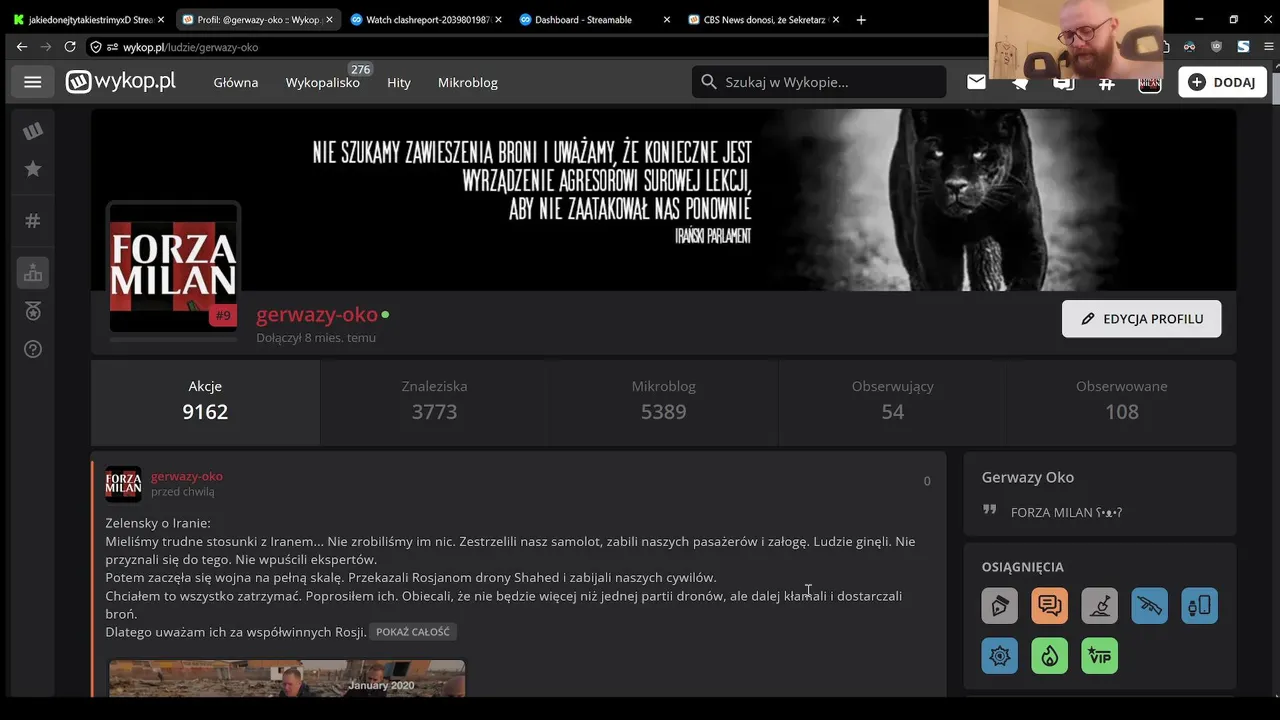1280x720 pixels.
Task: Click the orange comments achievement badge
Action: point(1049,606)
